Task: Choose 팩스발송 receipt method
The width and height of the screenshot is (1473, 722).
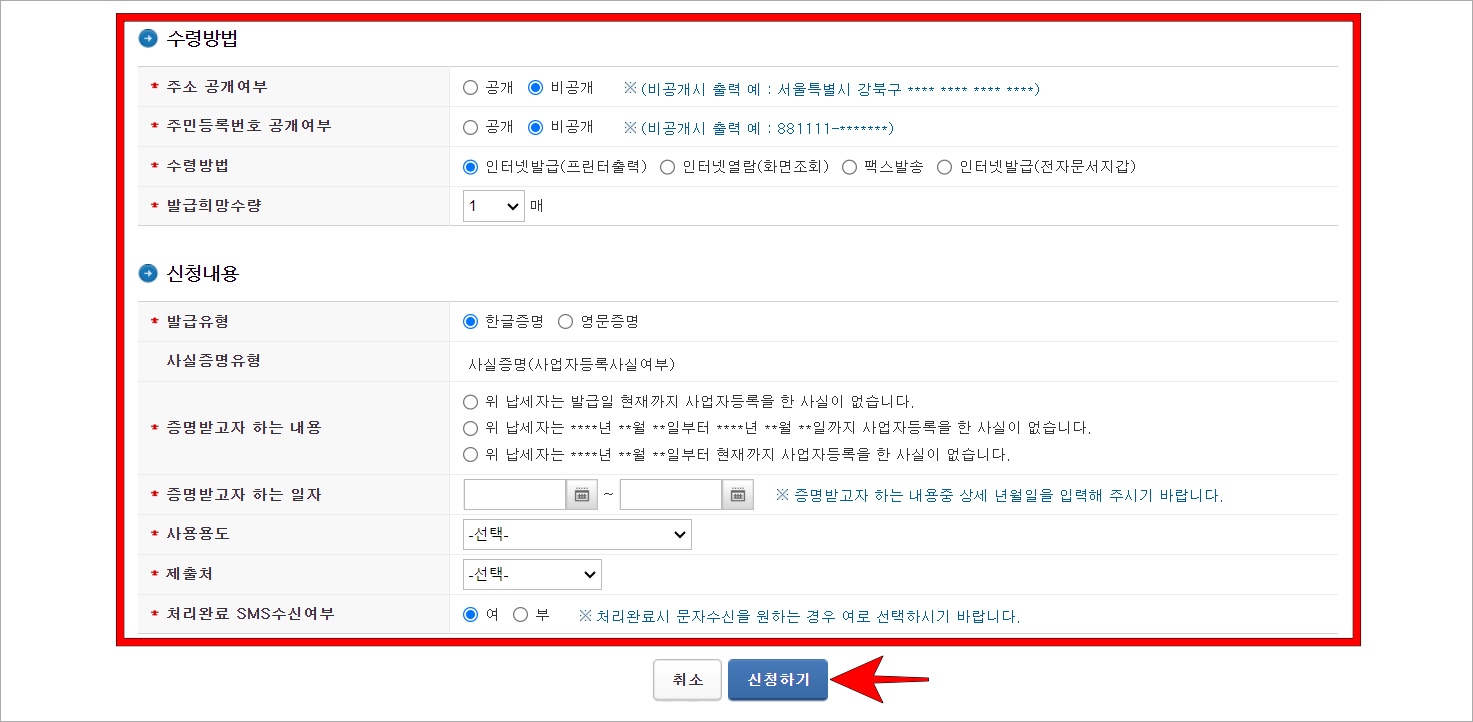Action: pyautogui.click(x=849, y=167)
